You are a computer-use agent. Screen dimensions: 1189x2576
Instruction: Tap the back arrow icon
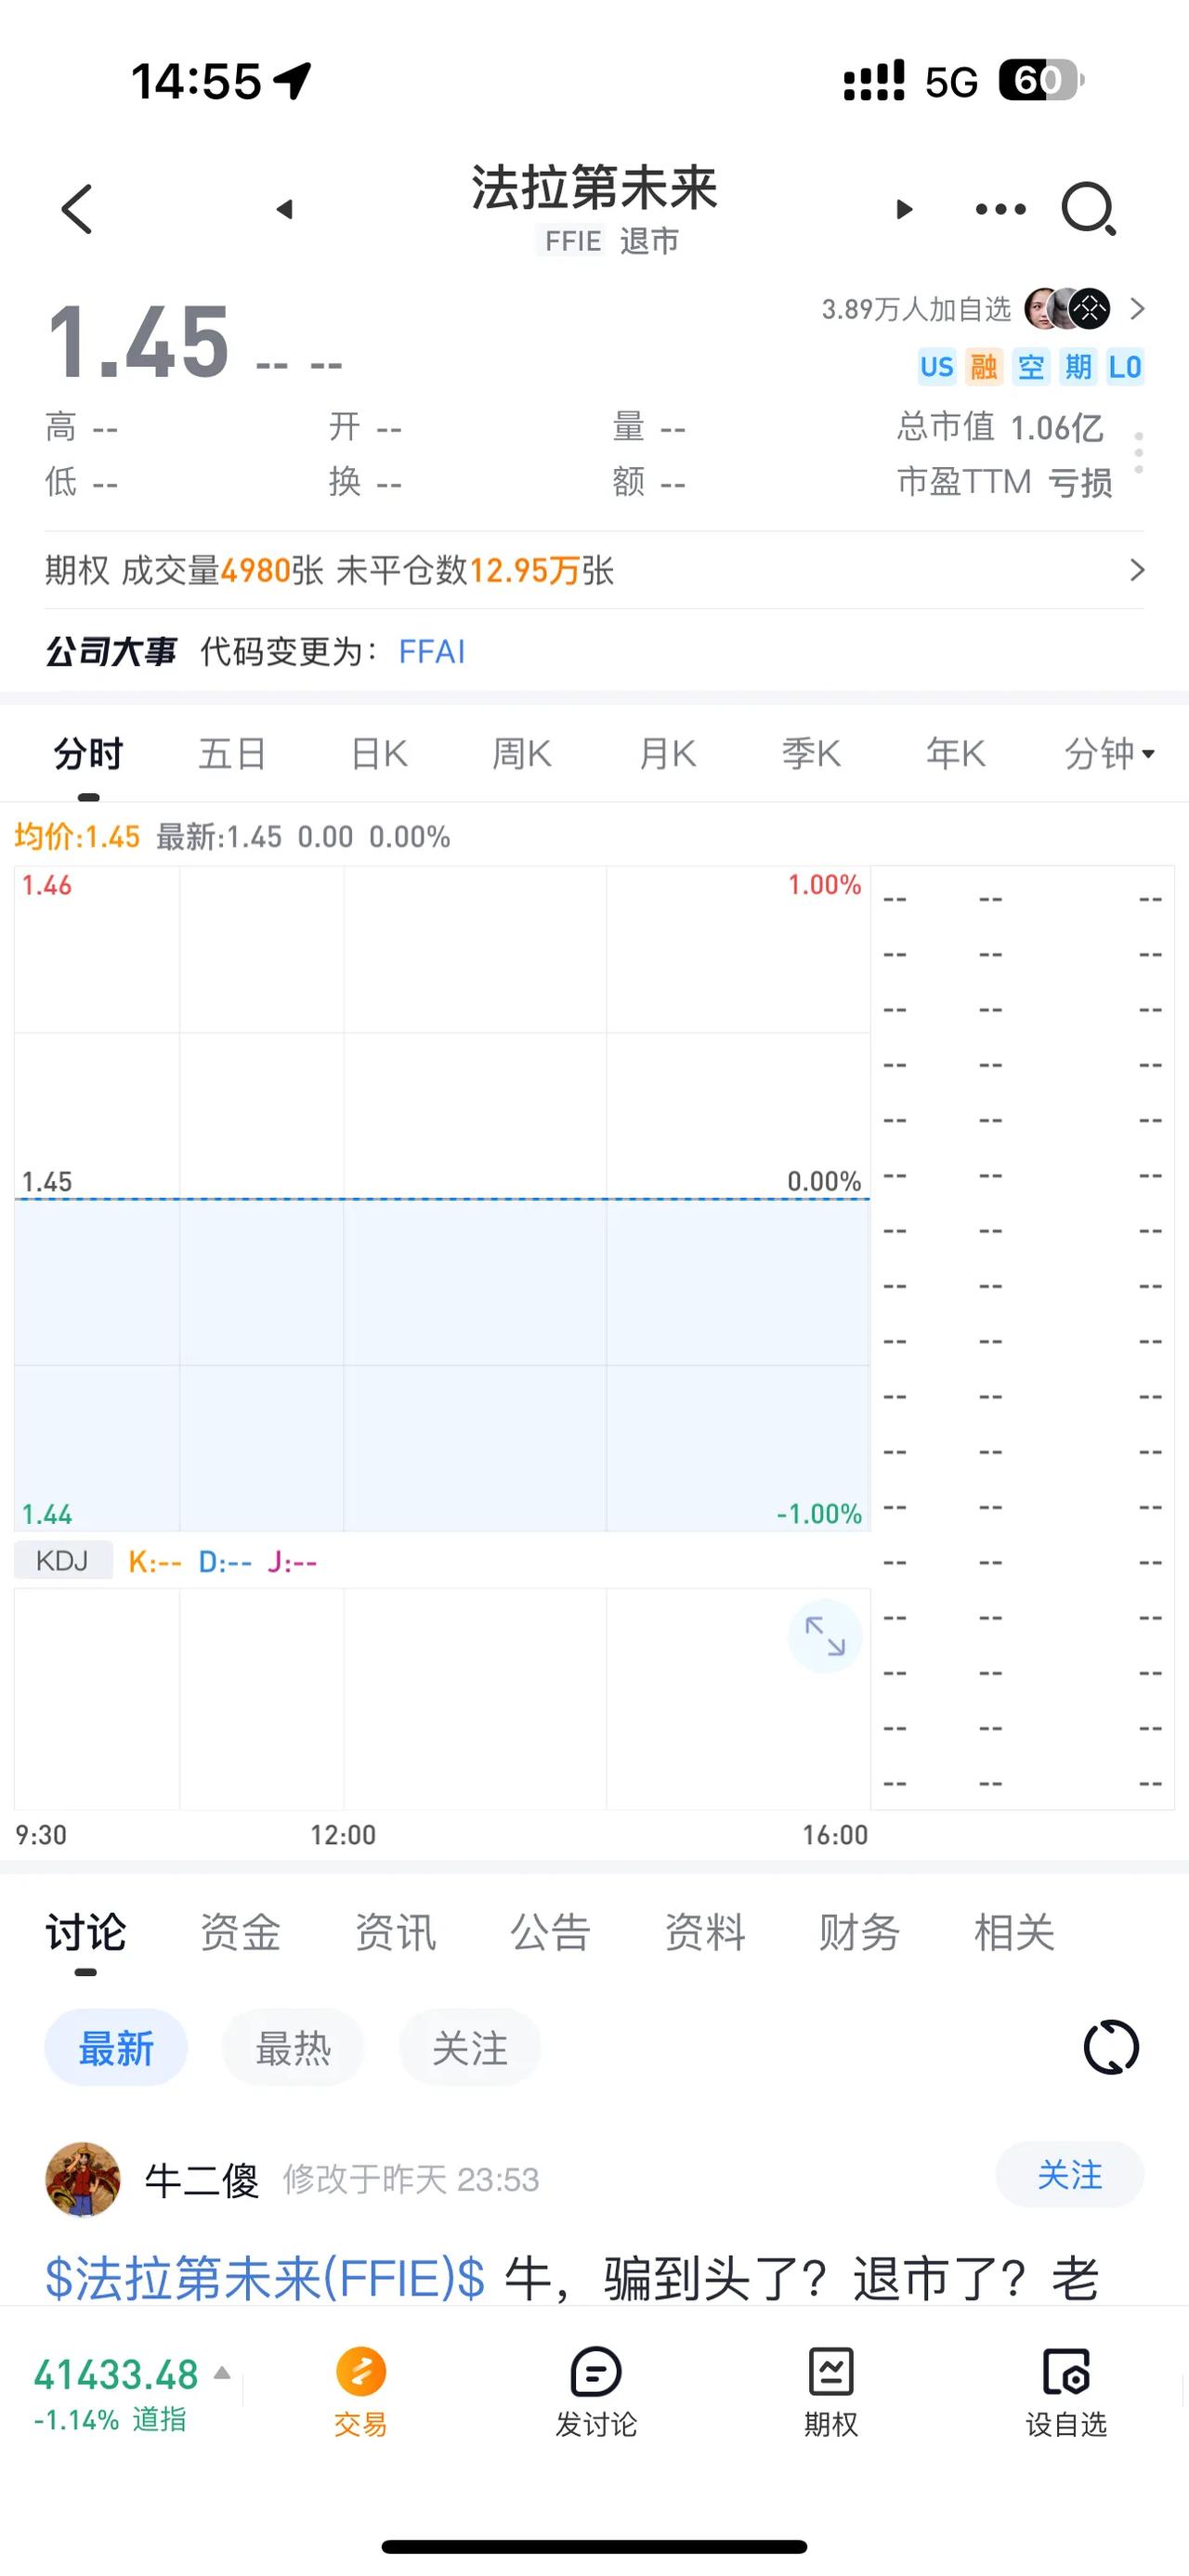77,209
